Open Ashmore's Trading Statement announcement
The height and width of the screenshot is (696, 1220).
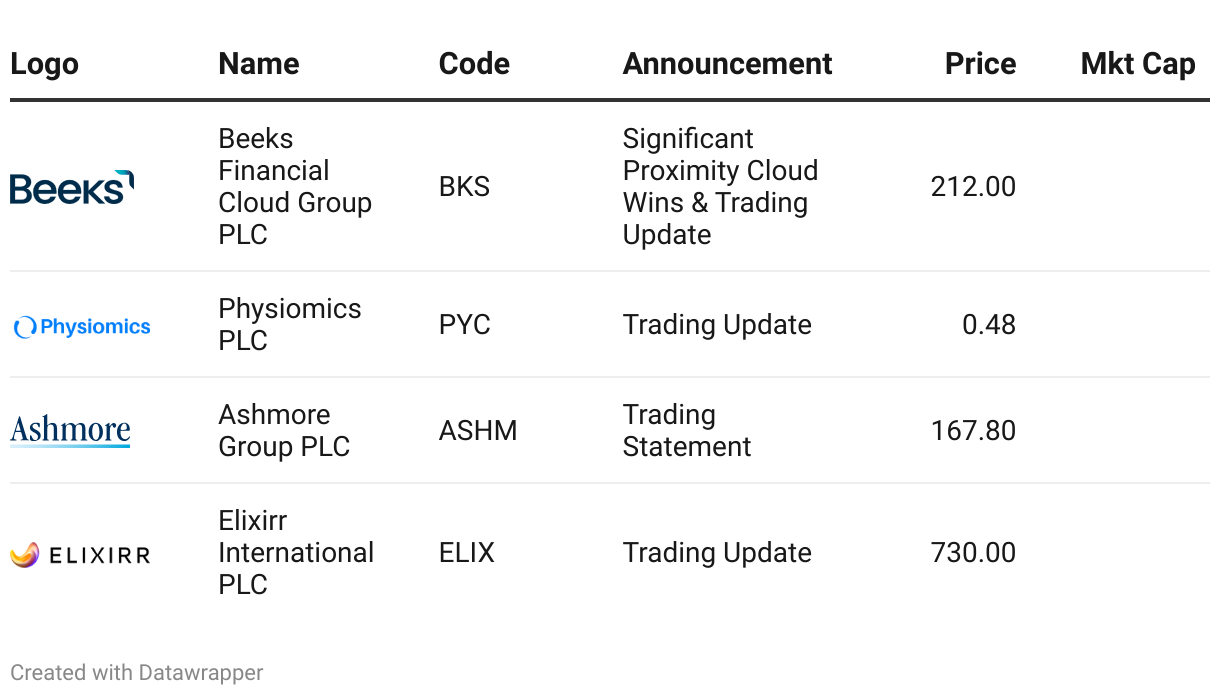point(686,431)
